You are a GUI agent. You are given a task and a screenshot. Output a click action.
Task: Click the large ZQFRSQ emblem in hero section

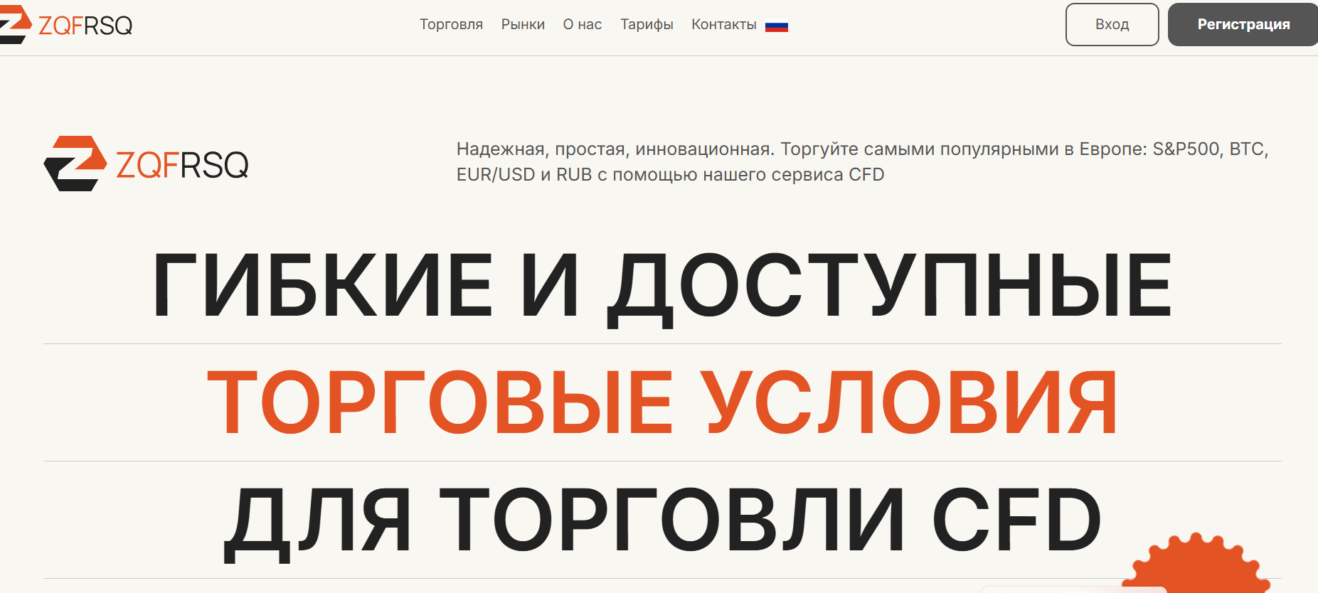(x=75, y=163)
